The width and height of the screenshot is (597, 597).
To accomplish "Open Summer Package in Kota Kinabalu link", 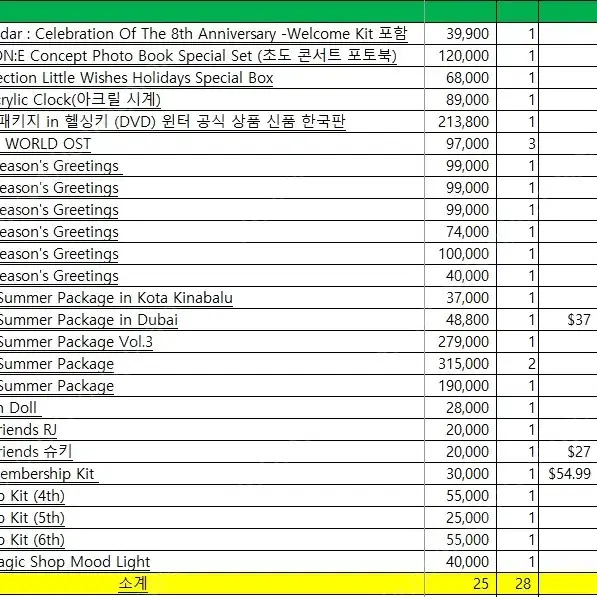I will pos(116,298).
